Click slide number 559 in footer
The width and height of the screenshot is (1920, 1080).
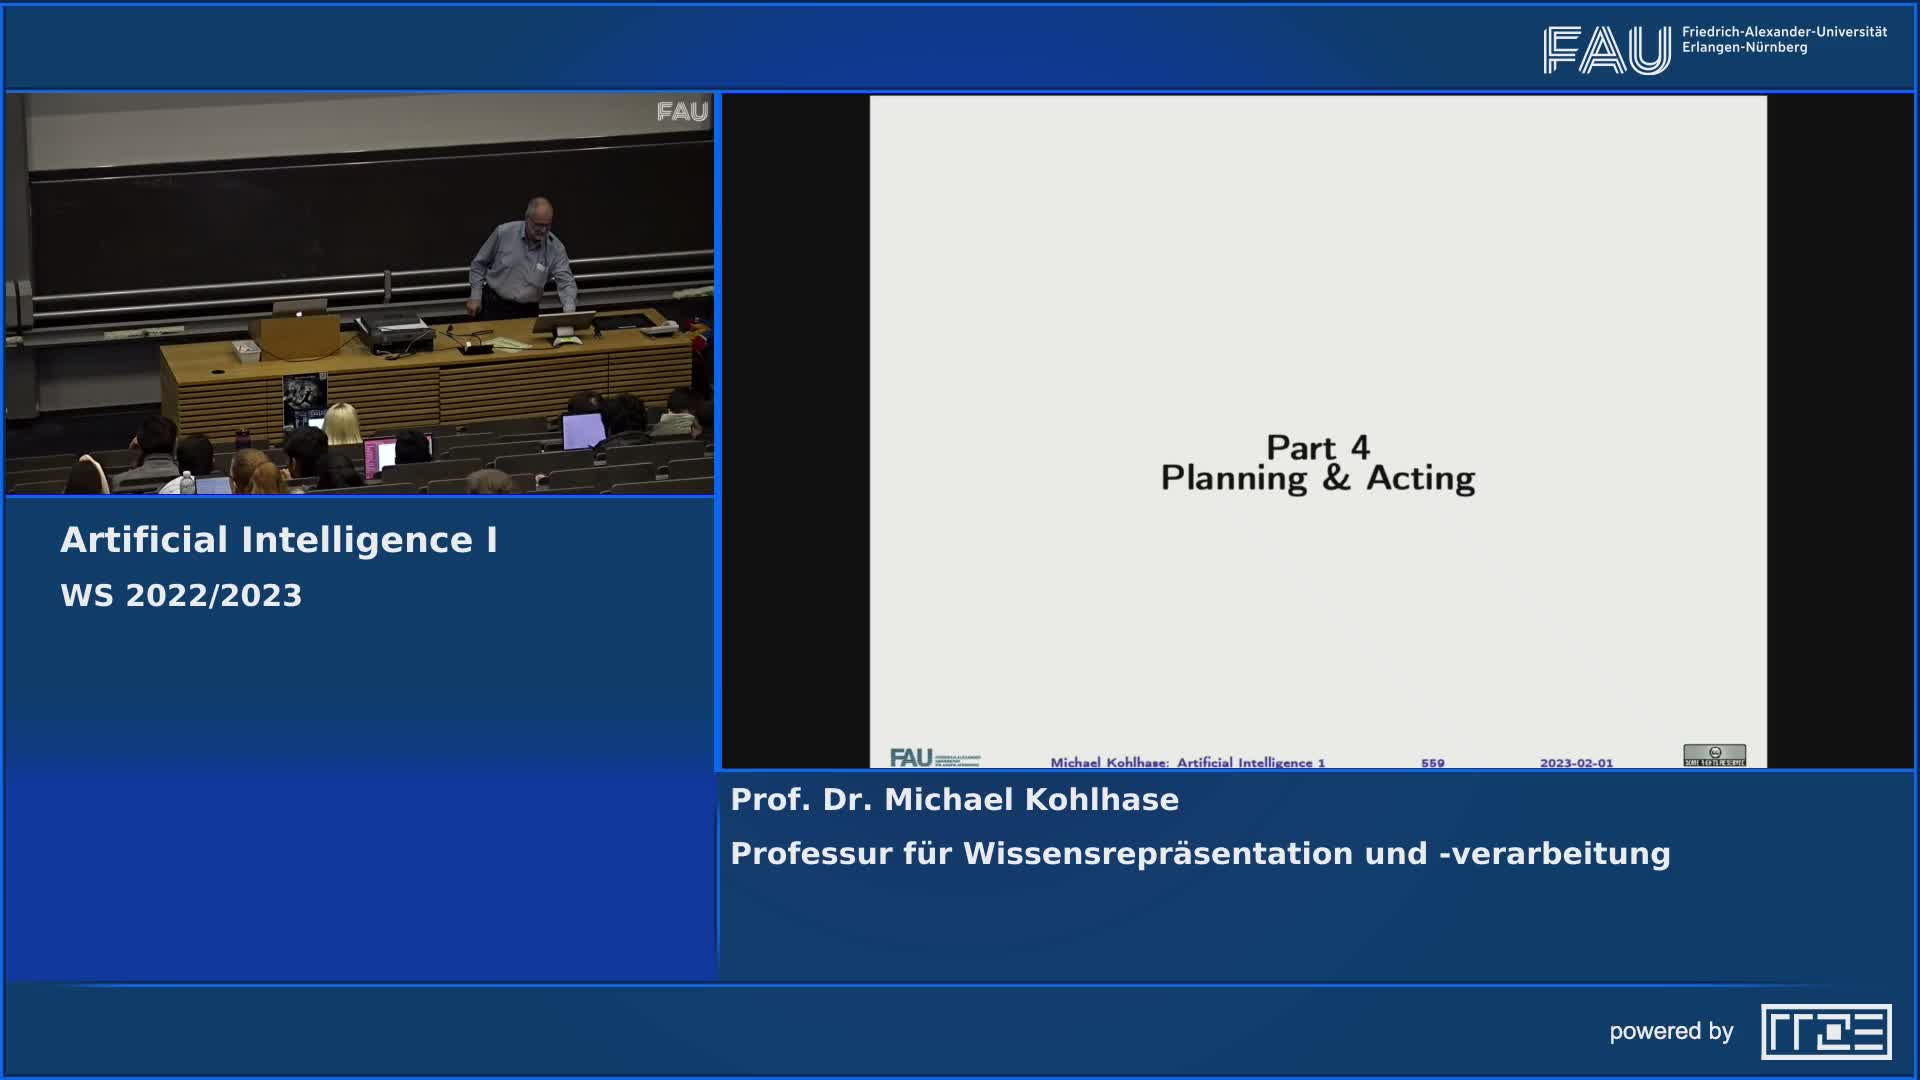1432,763
